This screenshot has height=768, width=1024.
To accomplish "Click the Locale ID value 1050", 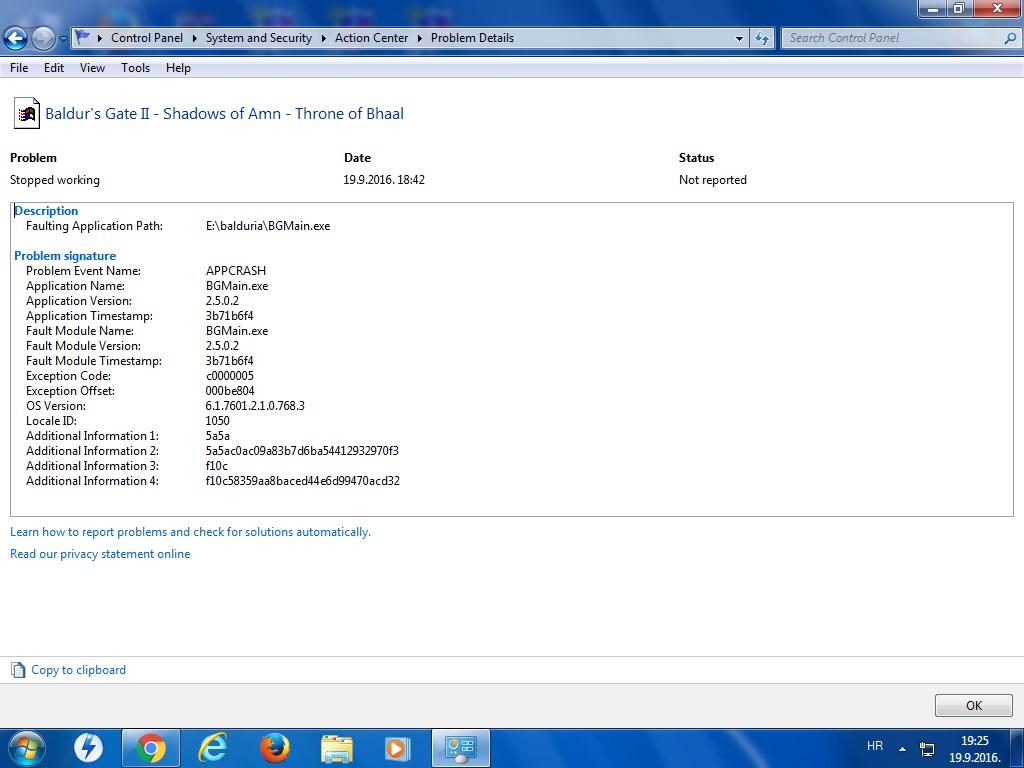I will point(217,421).
